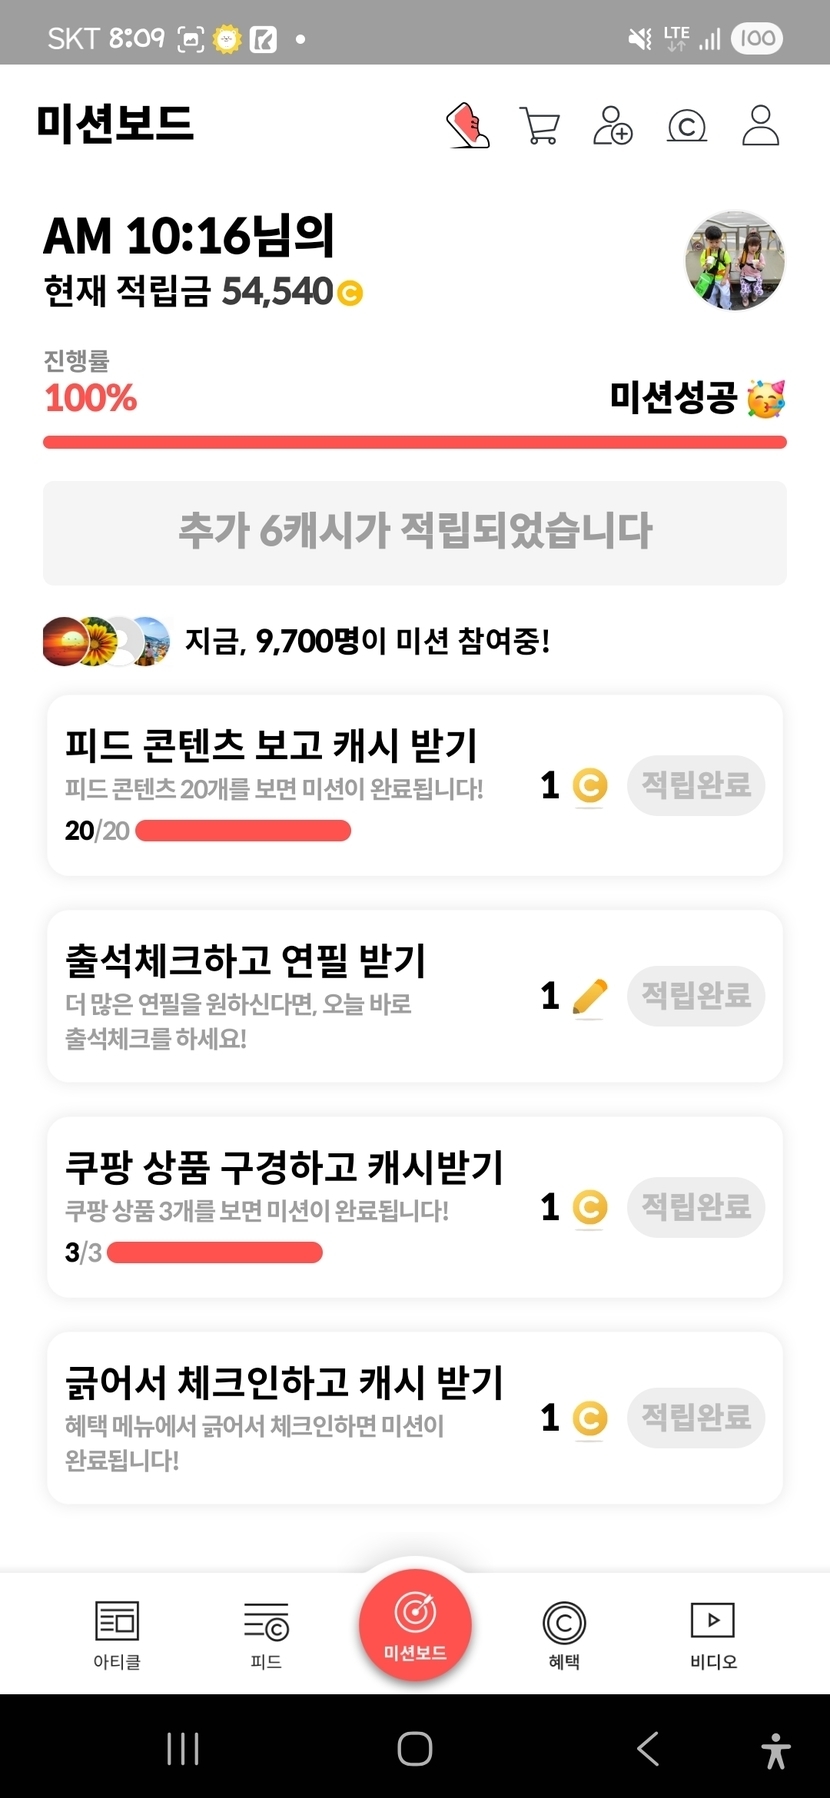Tap the Android back navigation button
The height and width of the screenshot is (1798, 830).
click(648, 1749)
